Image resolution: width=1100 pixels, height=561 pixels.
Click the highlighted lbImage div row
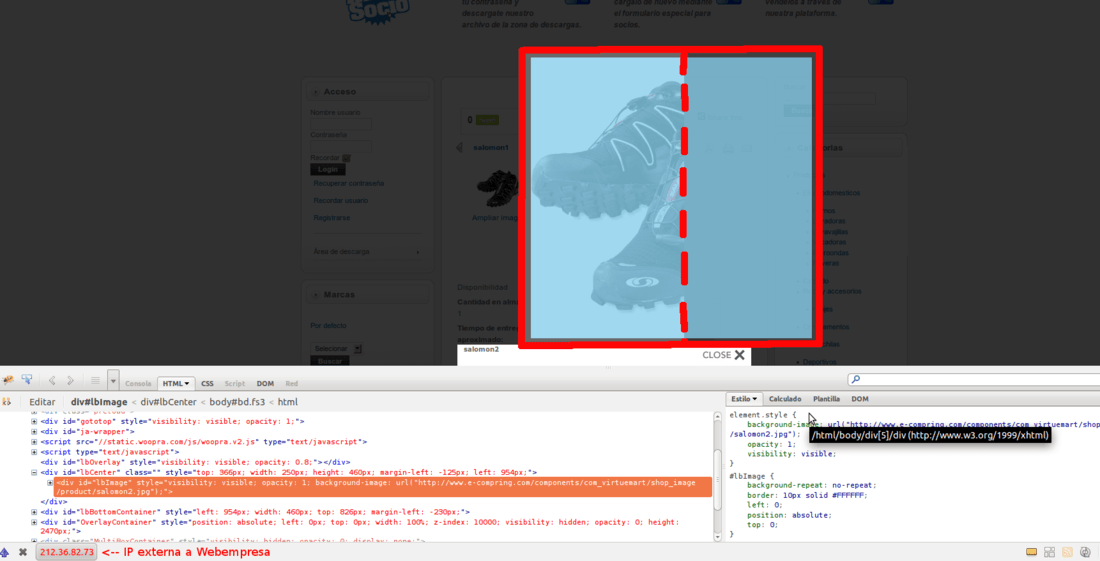click(x=383, y=487)
